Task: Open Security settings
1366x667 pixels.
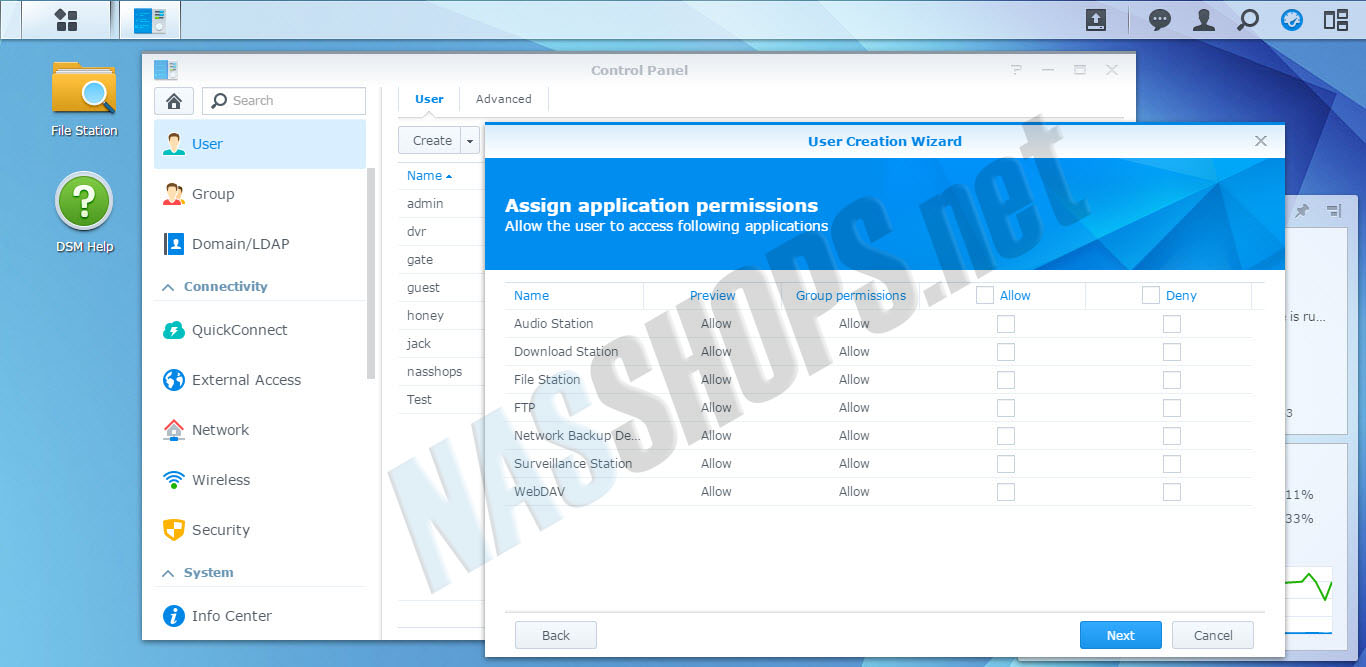Action: [260, 530]
